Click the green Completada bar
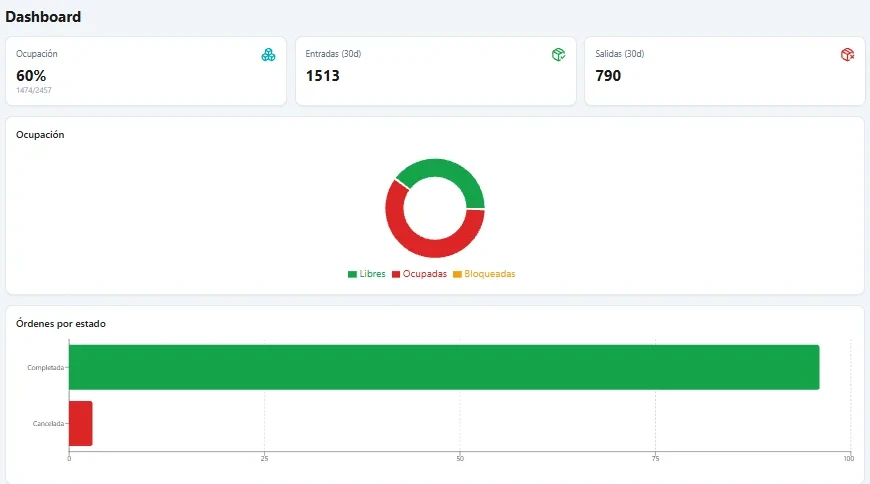This screenshot has width=870, height=484. coord(444,367)
